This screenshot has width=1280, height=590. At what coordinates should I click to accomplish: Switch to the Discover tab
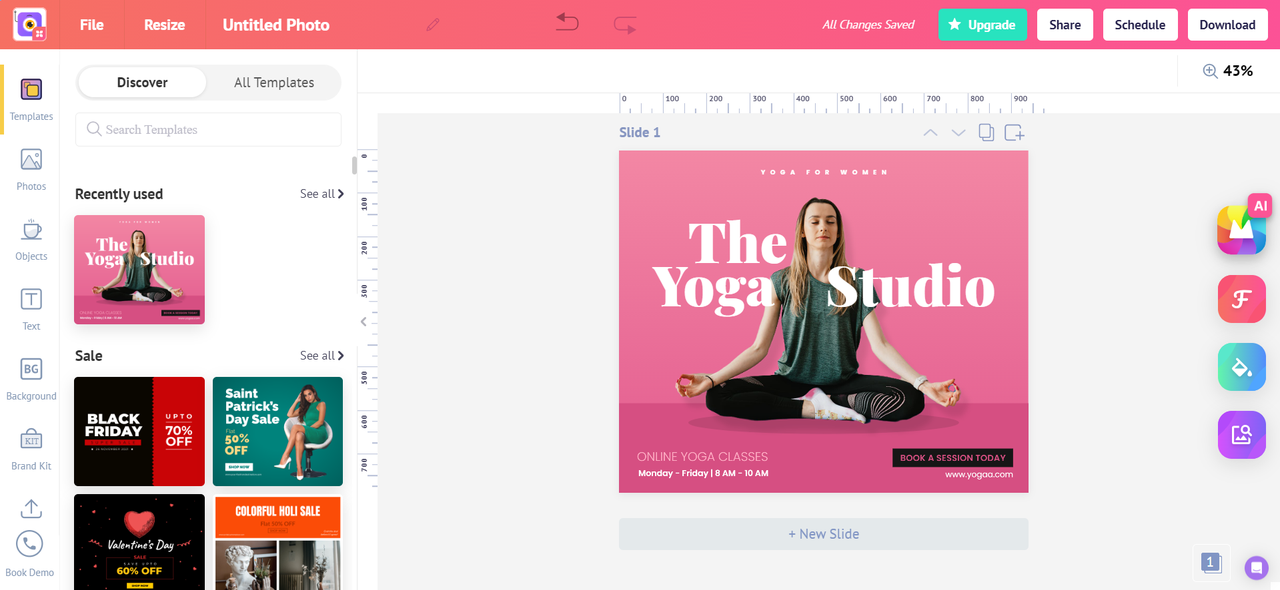[x=142, y=83]
